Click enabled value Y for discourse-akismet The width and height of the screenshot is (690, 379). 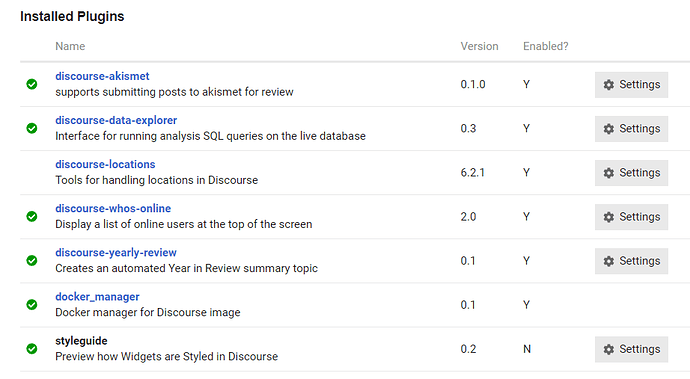pos(526,85)
